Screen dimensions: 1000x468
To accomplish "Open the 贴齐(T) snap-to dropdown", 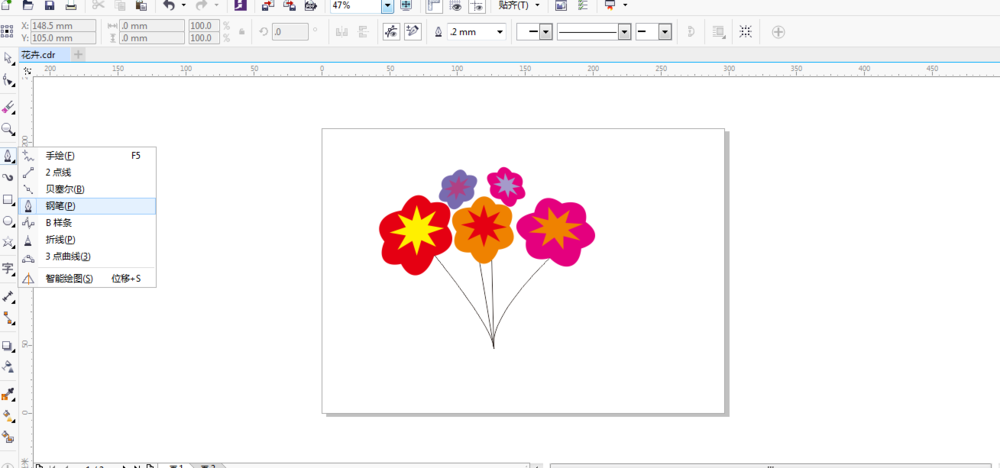I will [x=519, y=5].
